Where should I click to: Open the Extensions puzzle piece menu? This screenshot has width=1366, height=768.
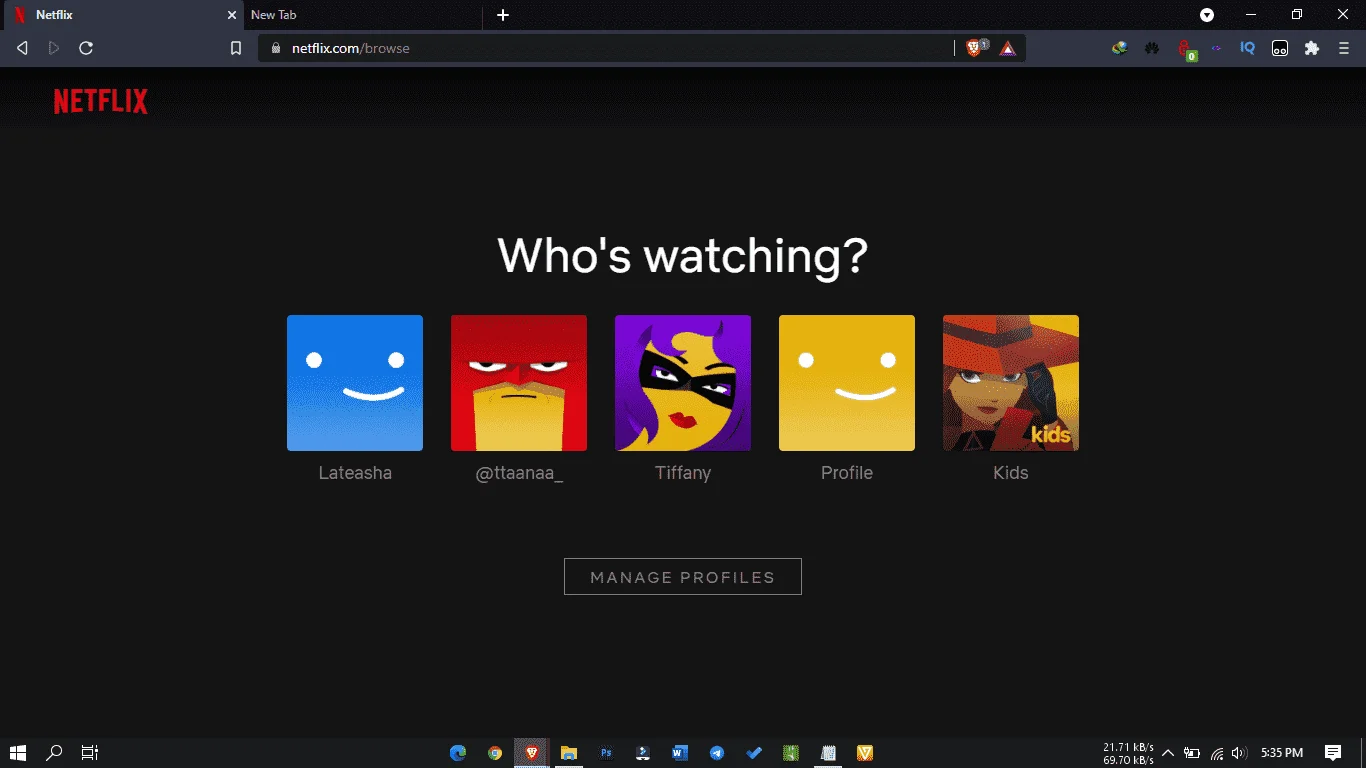pyautogui.click(x=1312, y=48)
